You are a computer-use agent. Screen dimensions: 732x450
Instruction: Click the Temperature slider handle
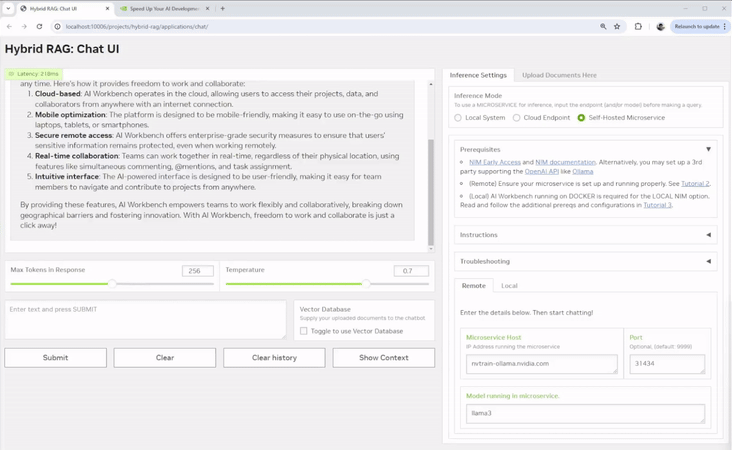[366, 283]
